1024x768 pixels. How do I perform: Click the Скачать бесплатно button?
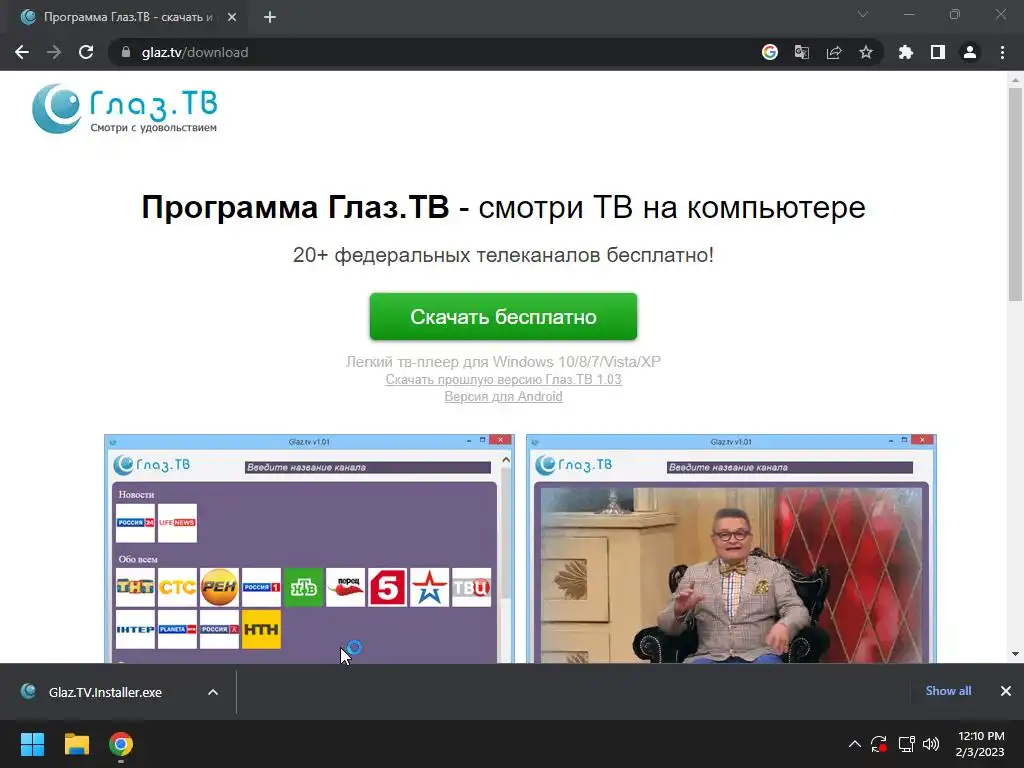(x=503, y=317)
